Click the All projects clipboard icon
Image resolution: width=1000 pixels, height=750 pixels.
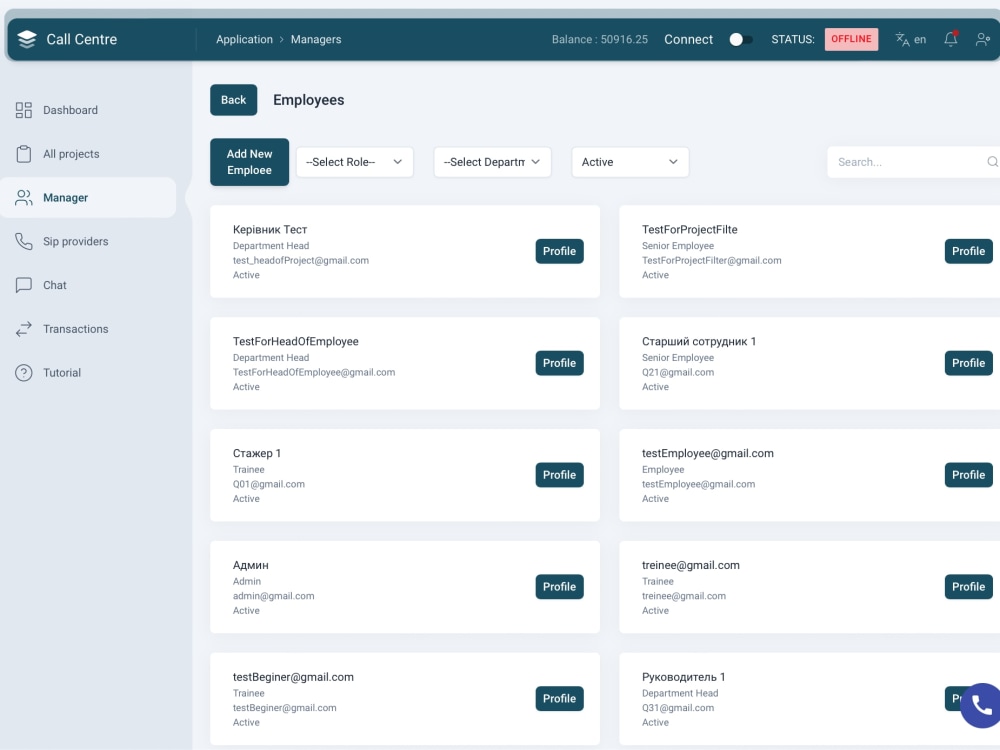(24, 154)
